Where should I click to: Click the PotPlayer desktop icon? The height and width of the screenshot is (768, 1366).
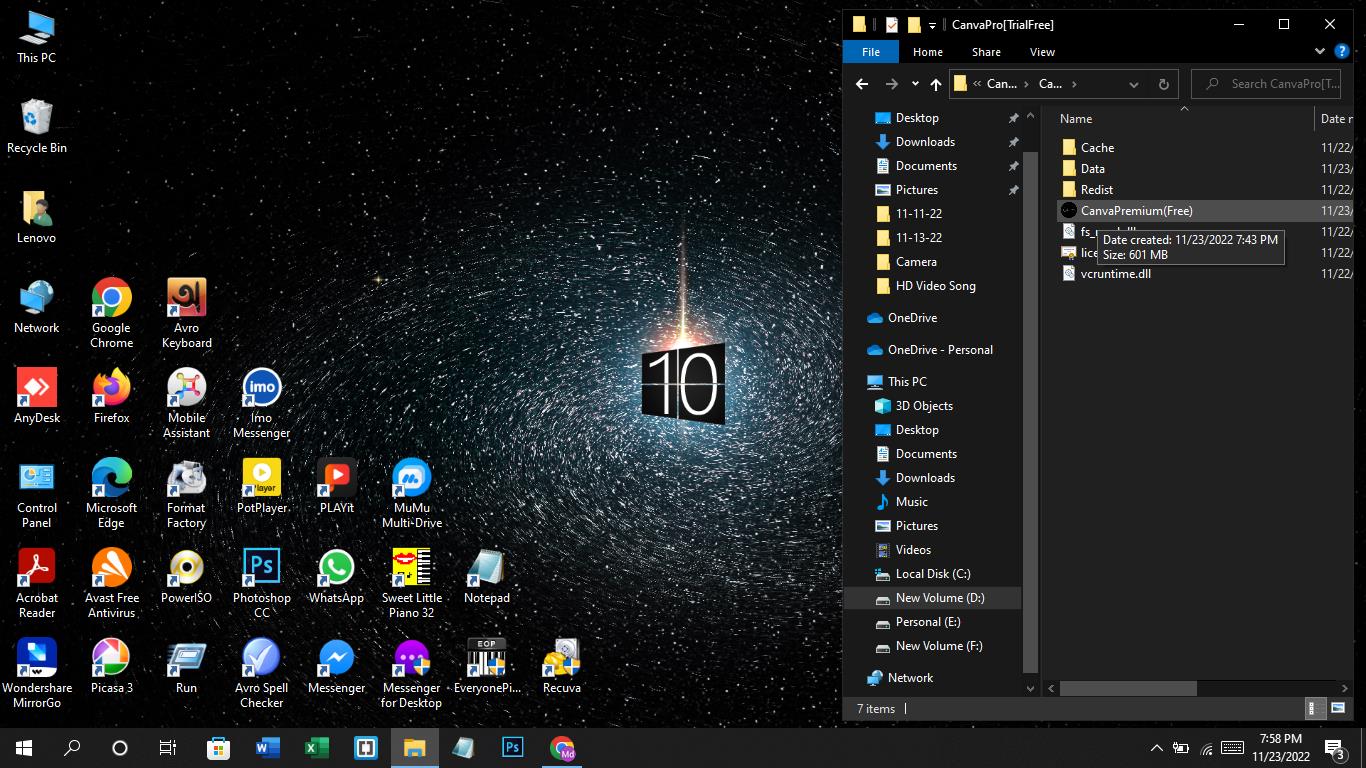[261, 487]
